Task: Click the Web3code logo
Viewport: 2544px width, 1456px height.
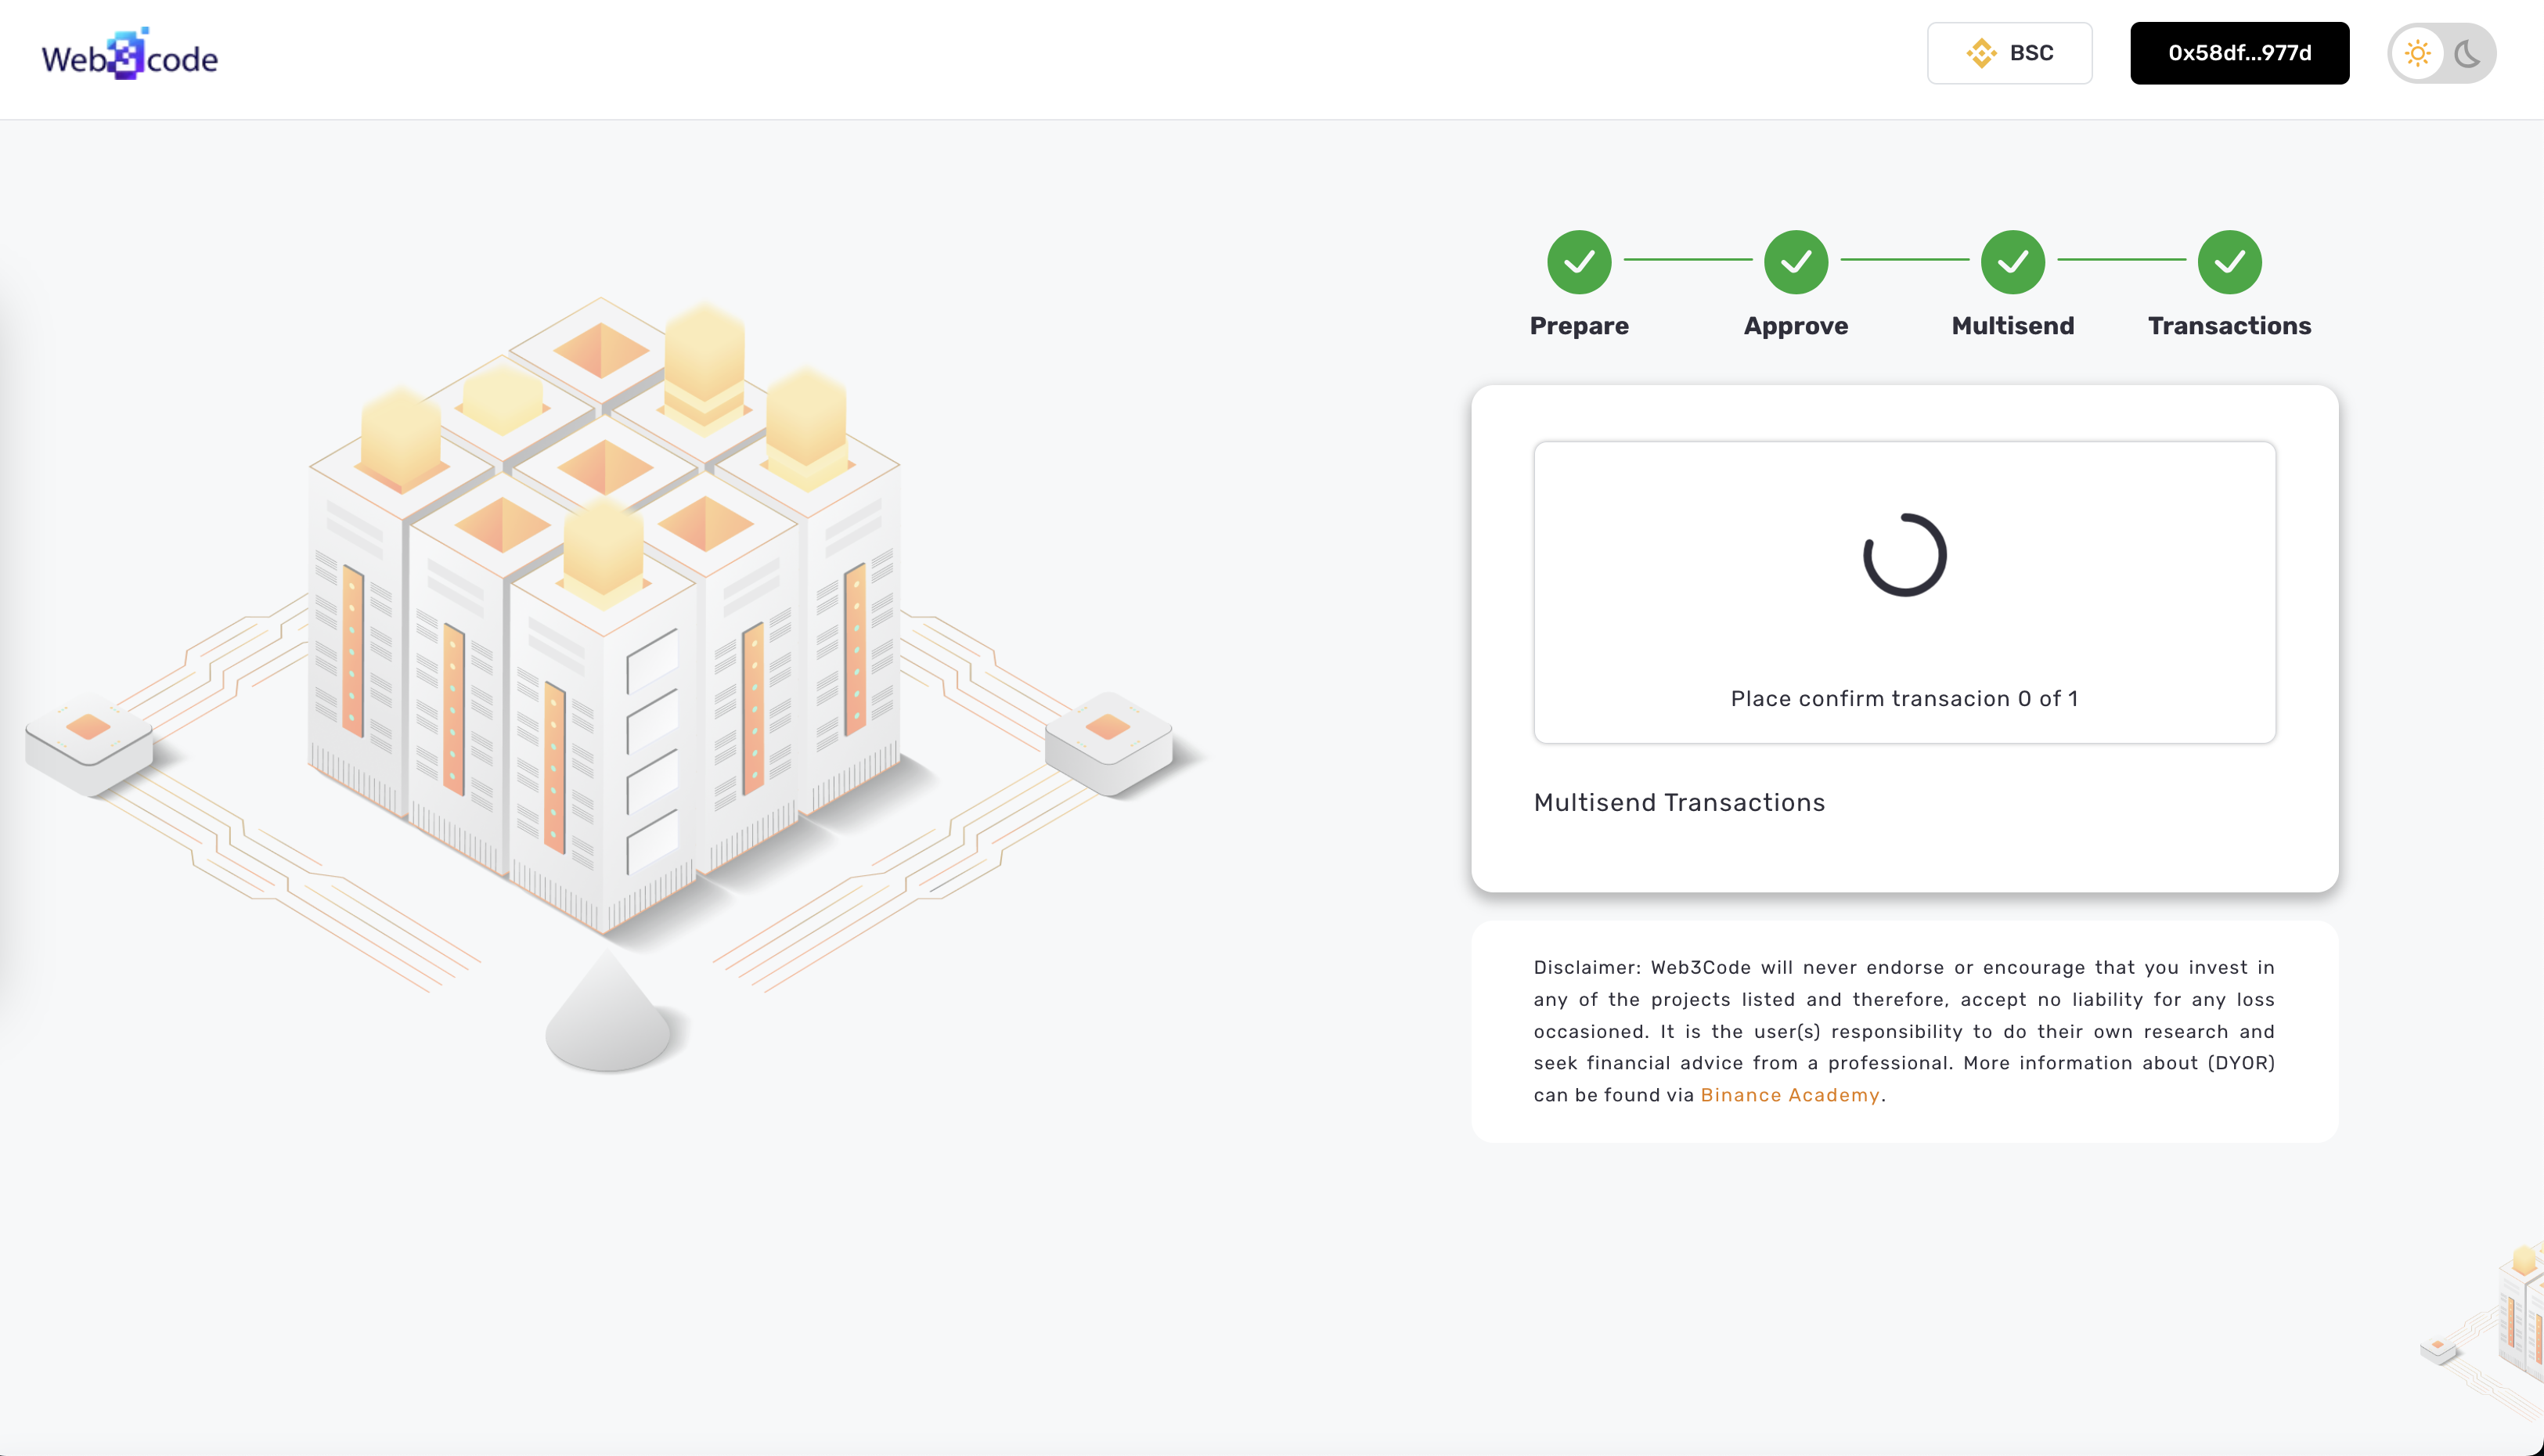Action: 130,55
